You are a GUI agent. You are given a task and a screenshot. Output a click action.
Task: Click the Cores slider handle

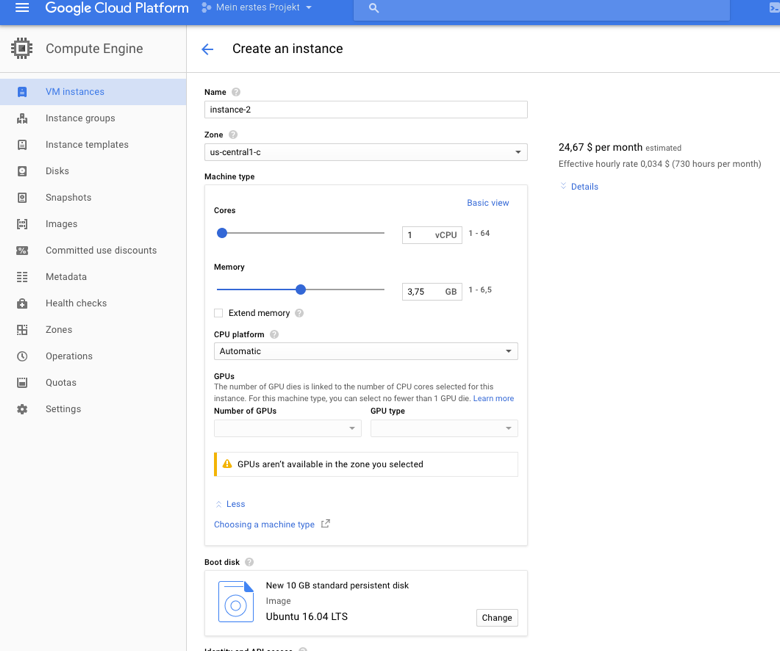[222, 233]
